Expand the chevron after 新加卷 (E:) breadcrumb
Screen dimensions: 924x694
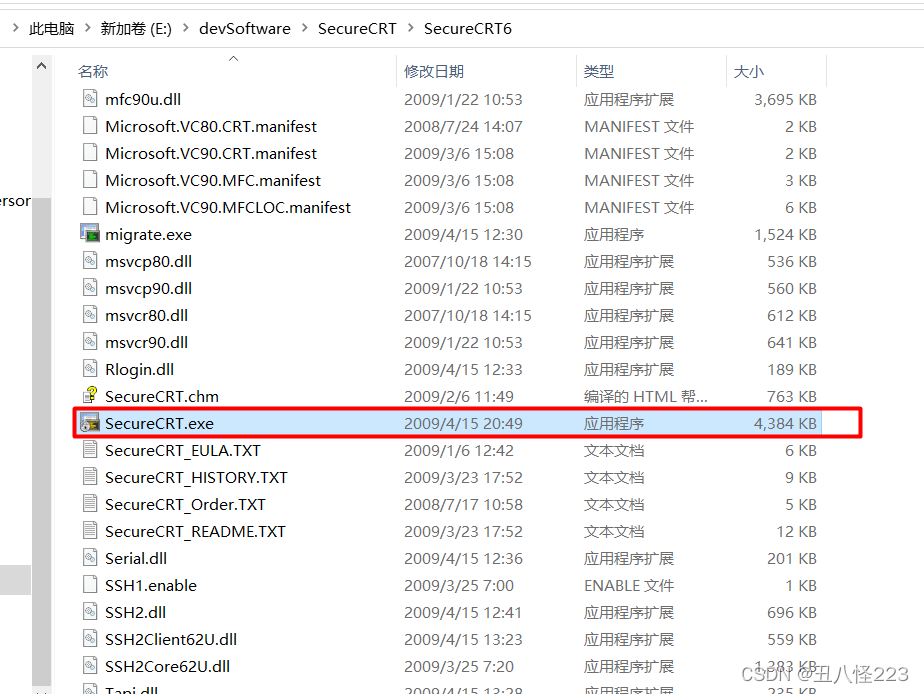click(186, 28)
